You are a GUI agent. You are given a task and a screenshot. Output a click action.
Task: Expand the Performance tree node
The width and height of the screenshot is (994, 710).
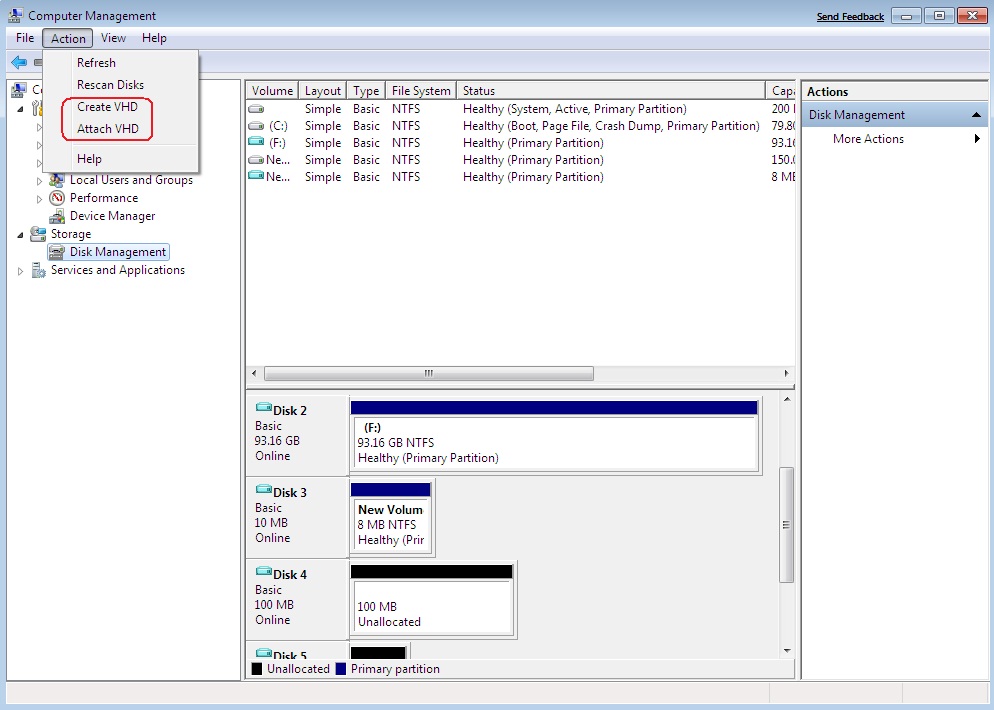(39, 198)
